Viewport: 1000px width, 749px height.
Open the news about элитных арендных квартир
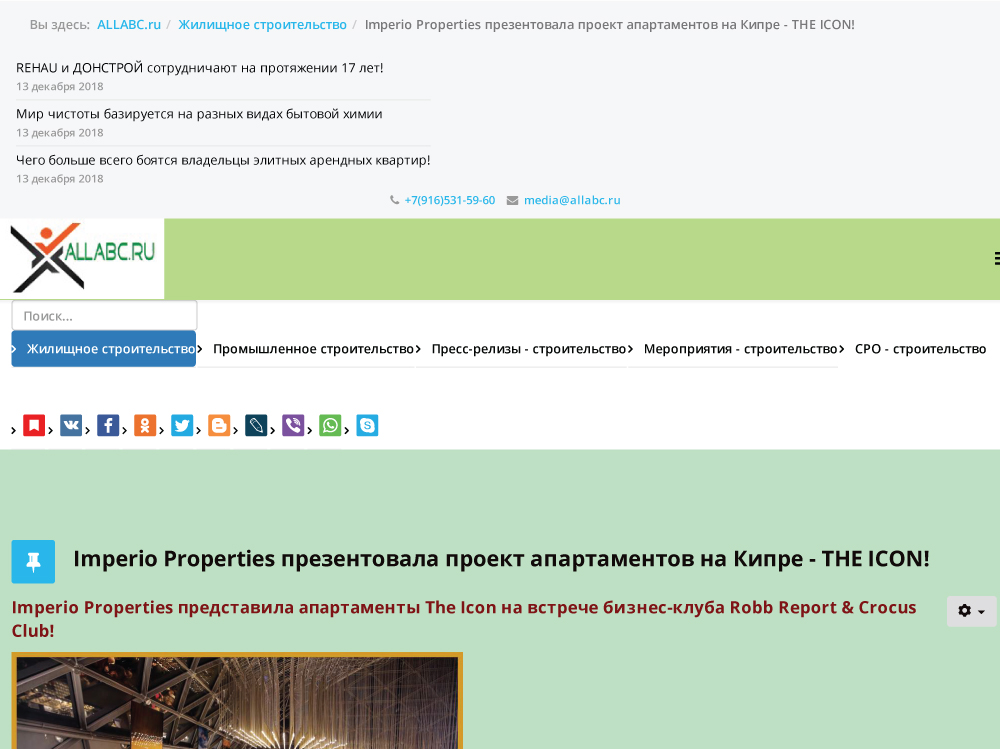(x=223, y=160)
